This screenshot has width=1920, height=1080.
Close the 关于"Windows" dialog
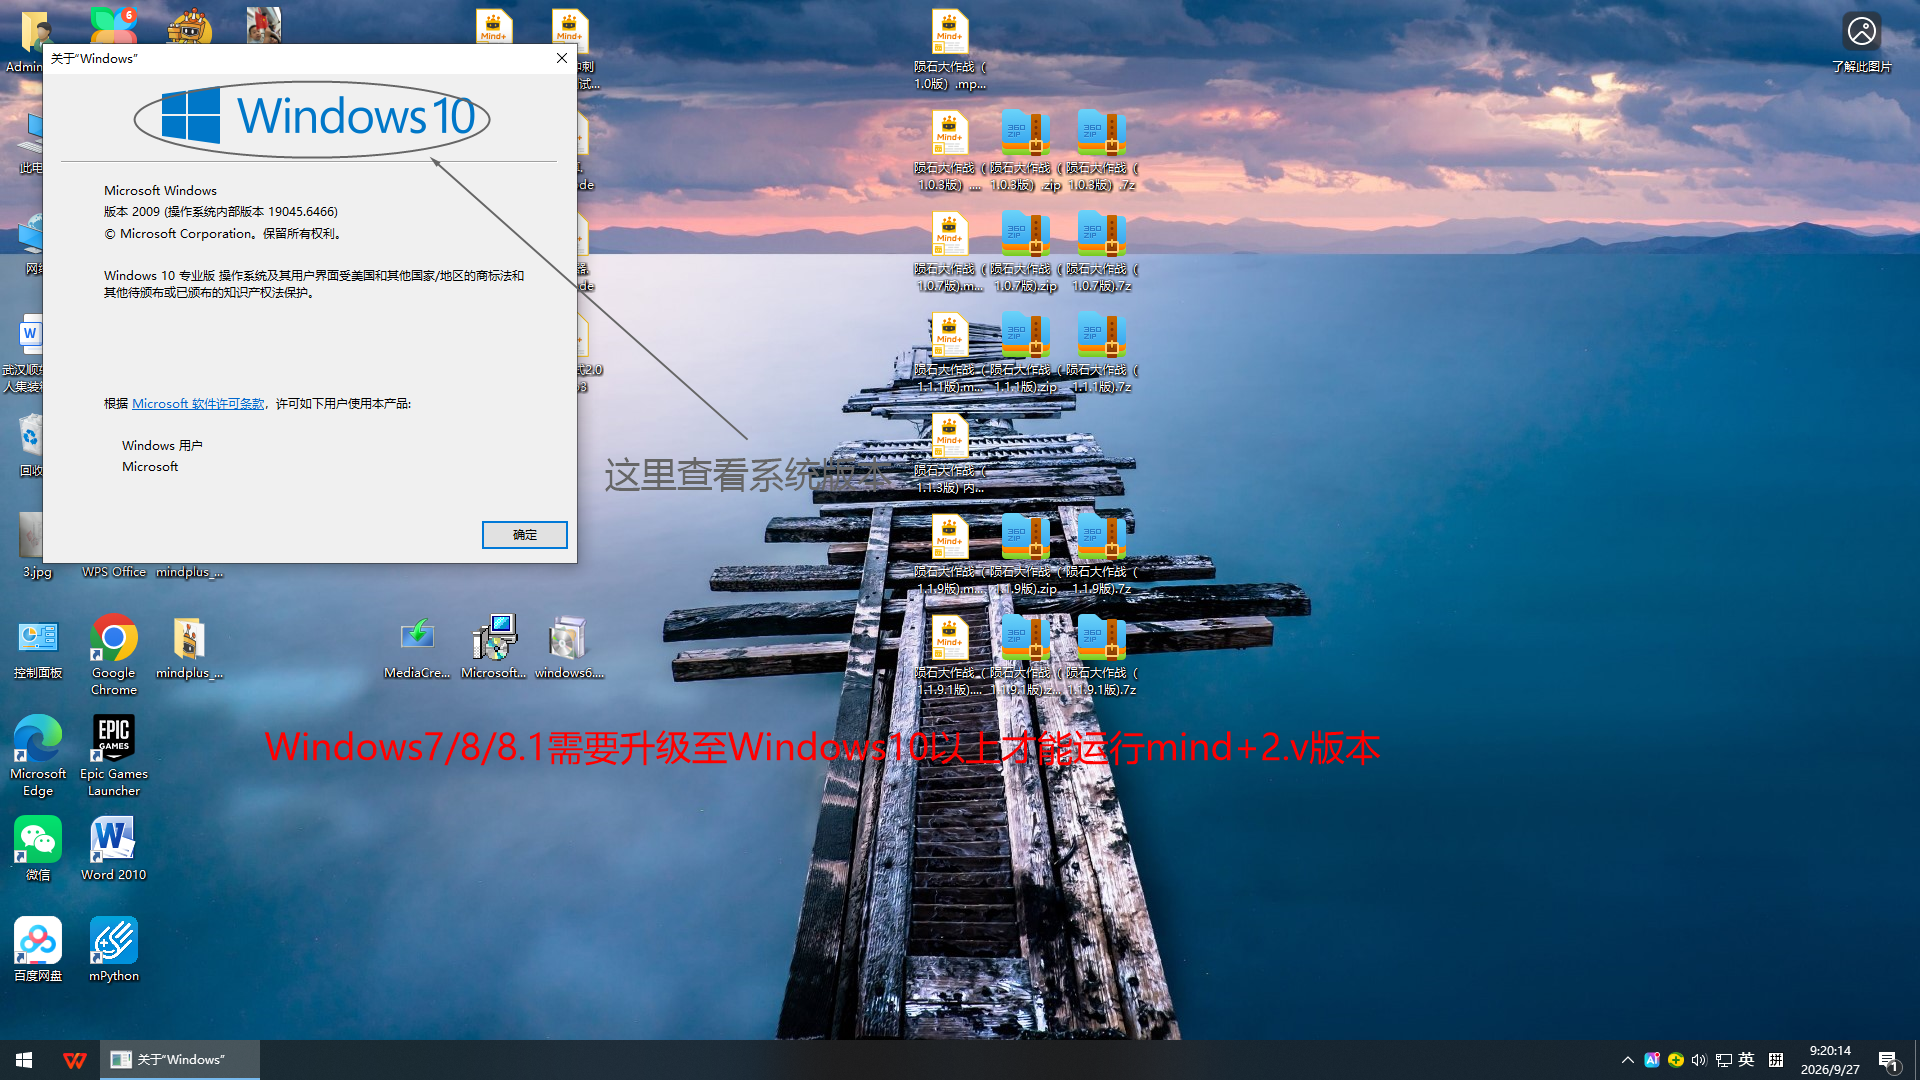tap(562, 59)
